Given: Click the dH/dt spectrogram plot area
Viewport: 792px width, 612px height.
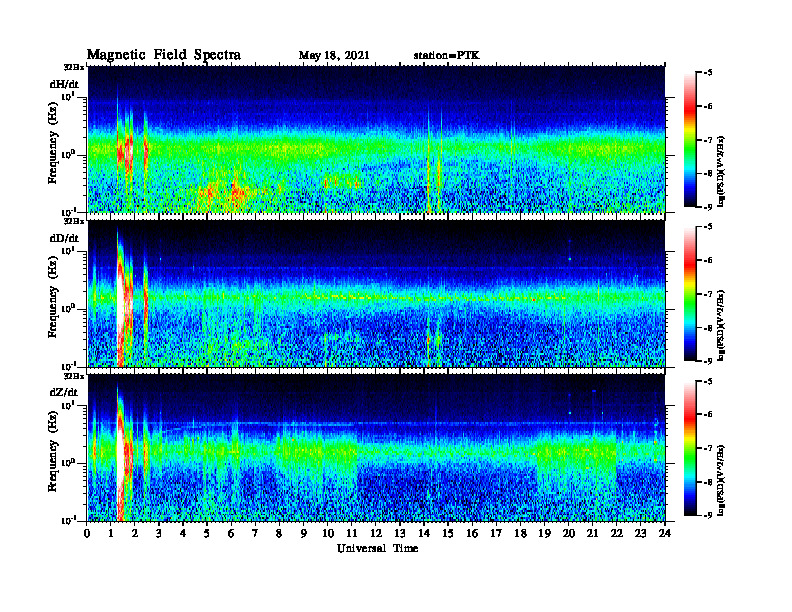Looking at the screenshot, I should pyautogui.click(x=376, y=139).
